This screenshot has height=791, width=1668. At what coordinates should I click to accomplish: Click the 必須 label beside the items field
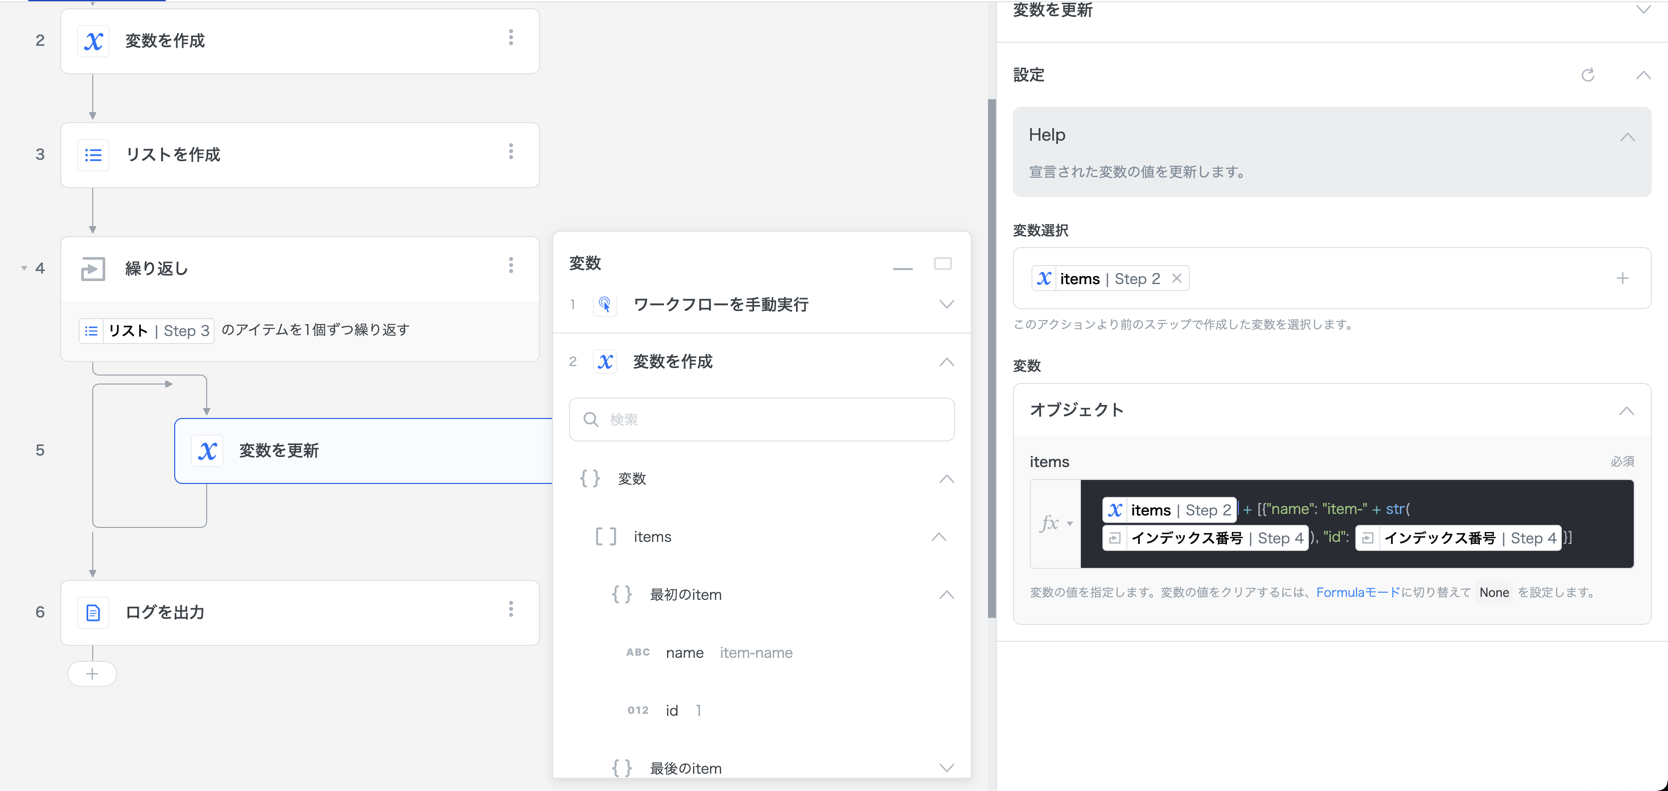click(1622, 462)
